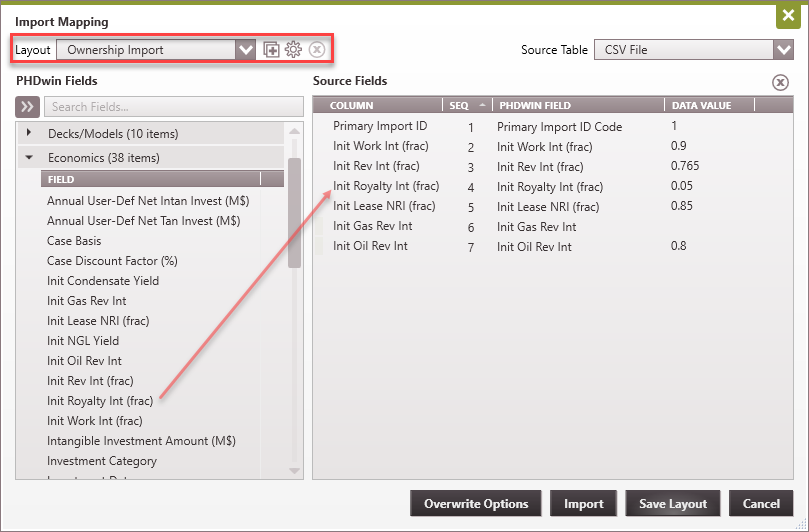Click Save Layout button
Screen dimensions: 809x532
click(x=673, y=504)
